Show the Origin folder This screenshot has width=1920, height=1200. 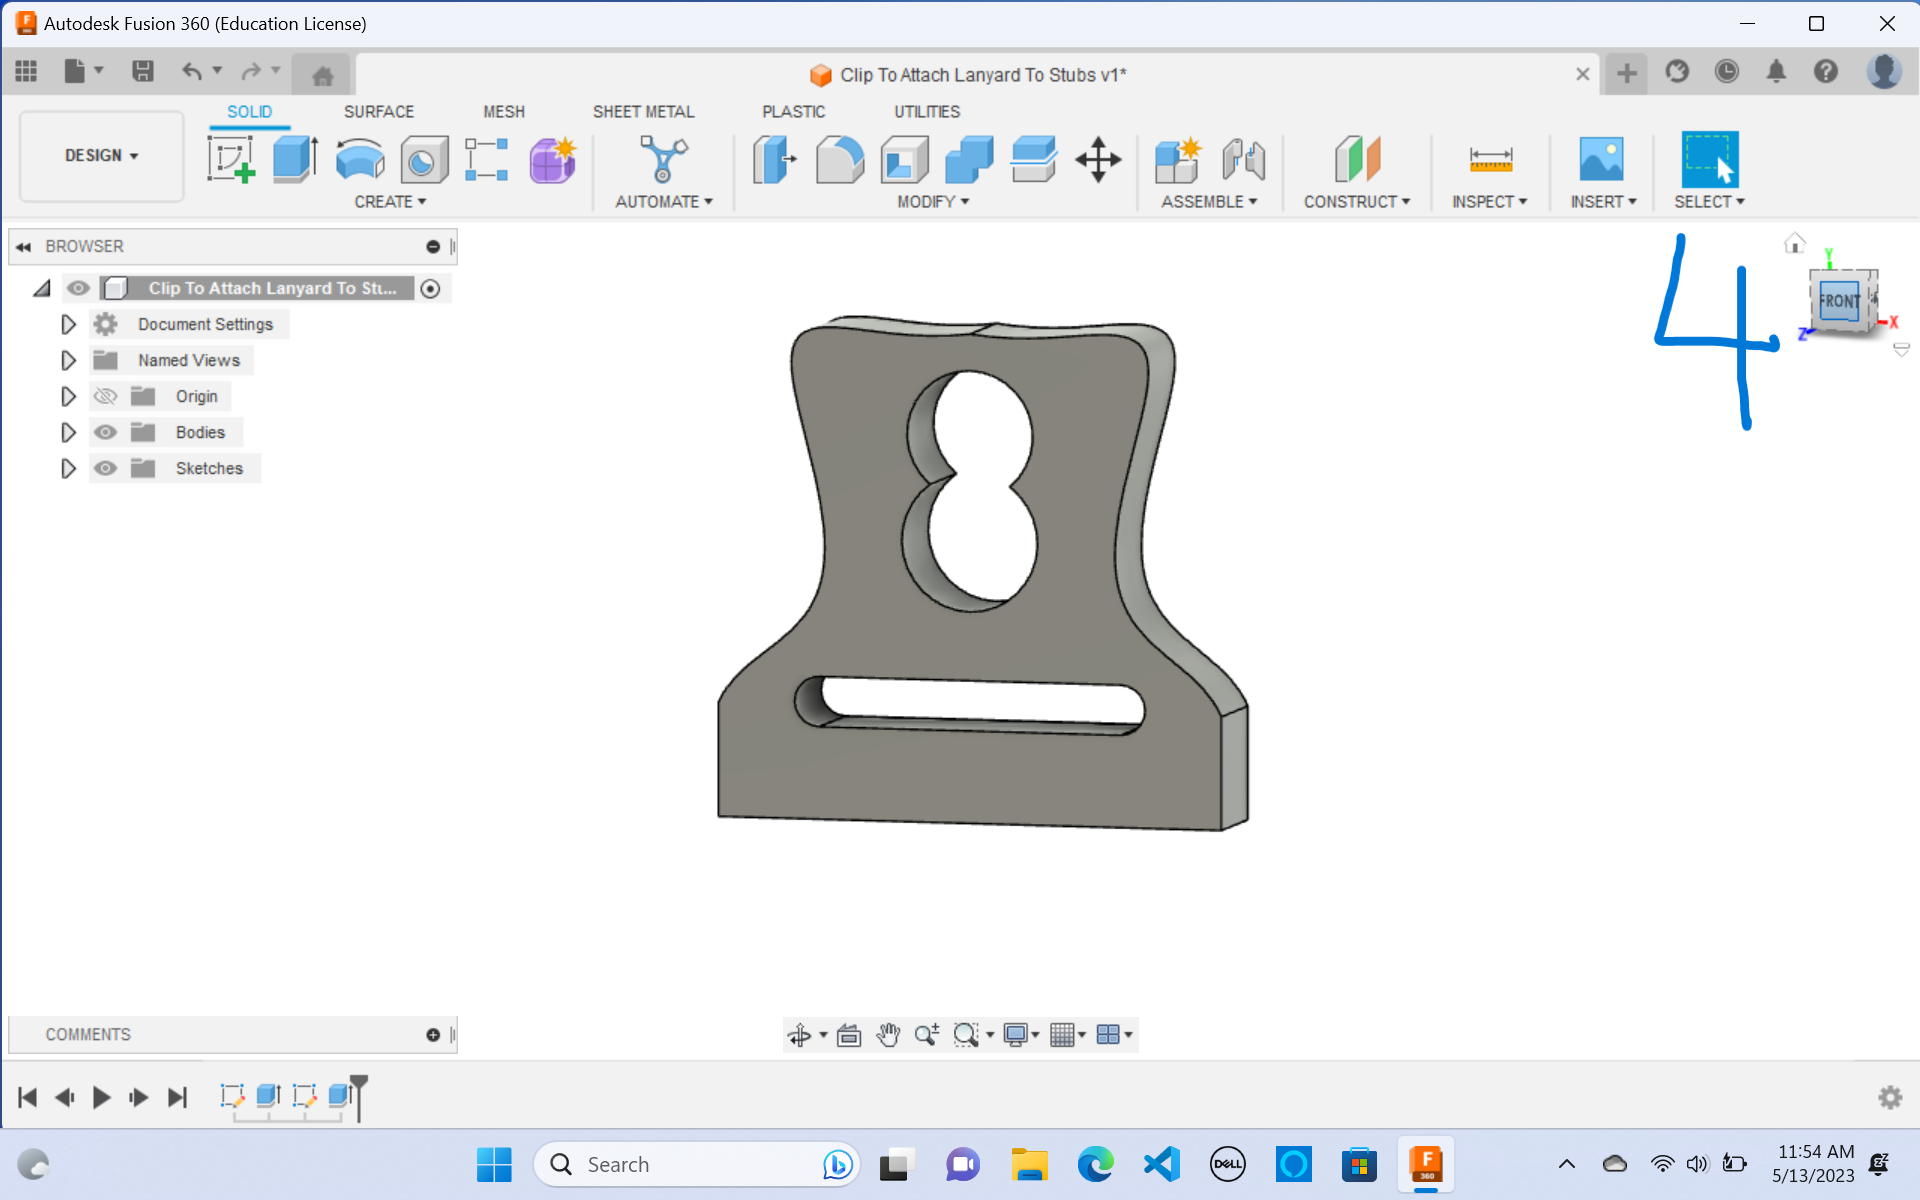105,396
